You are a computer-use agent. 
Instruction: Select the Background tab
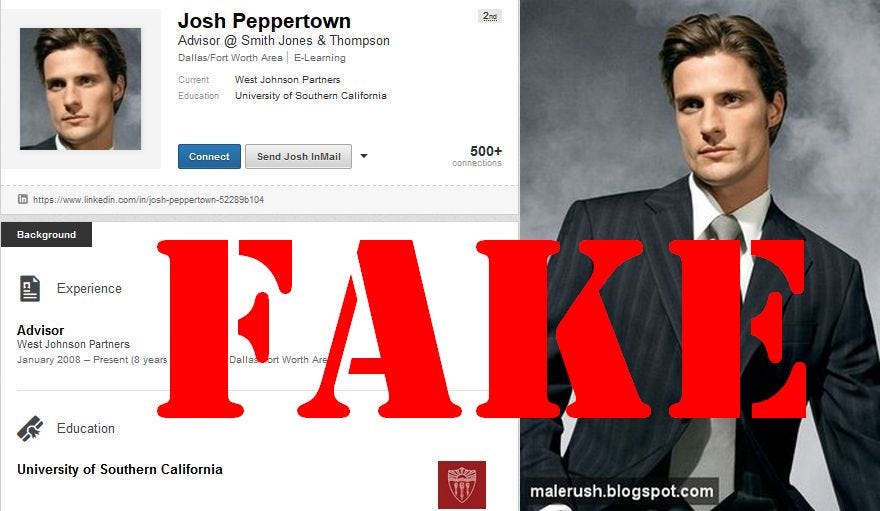click(46, 234)
